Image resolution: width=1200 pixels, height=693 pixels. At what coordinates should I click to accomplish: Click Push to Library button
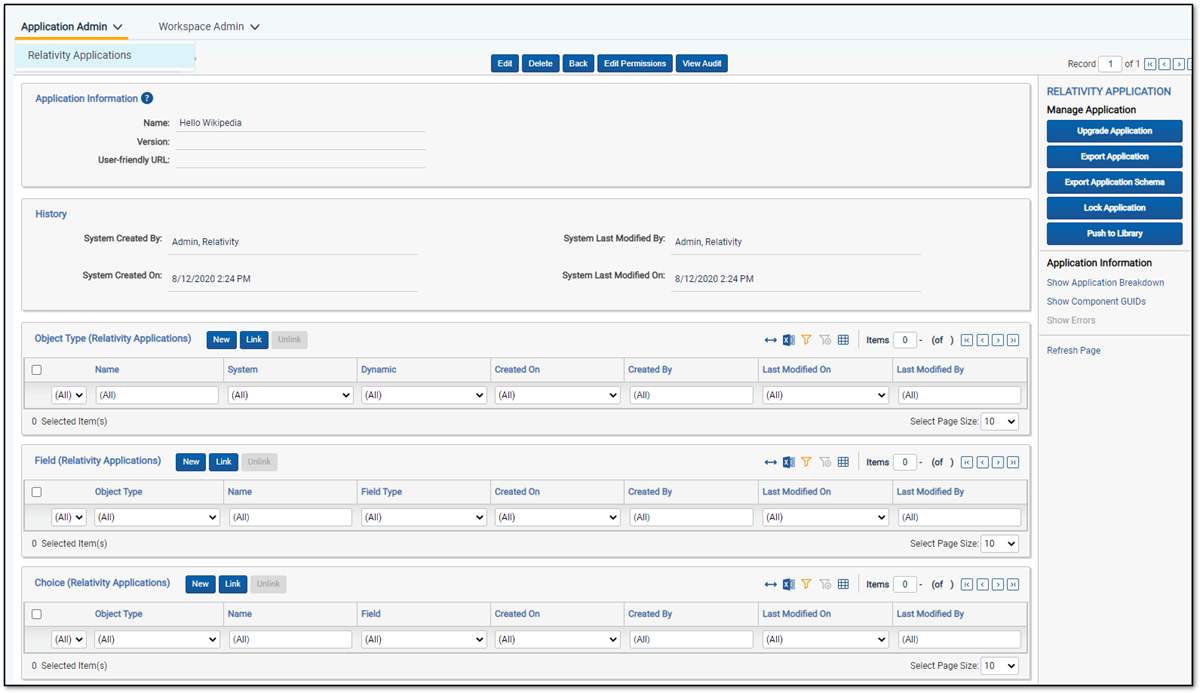(1114, 233)
